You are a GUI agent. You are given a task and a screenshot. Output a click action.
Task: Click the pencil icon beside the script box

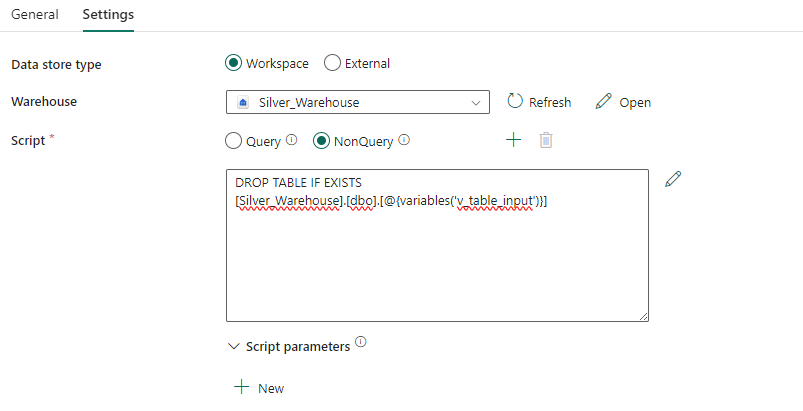pos(673,179)
